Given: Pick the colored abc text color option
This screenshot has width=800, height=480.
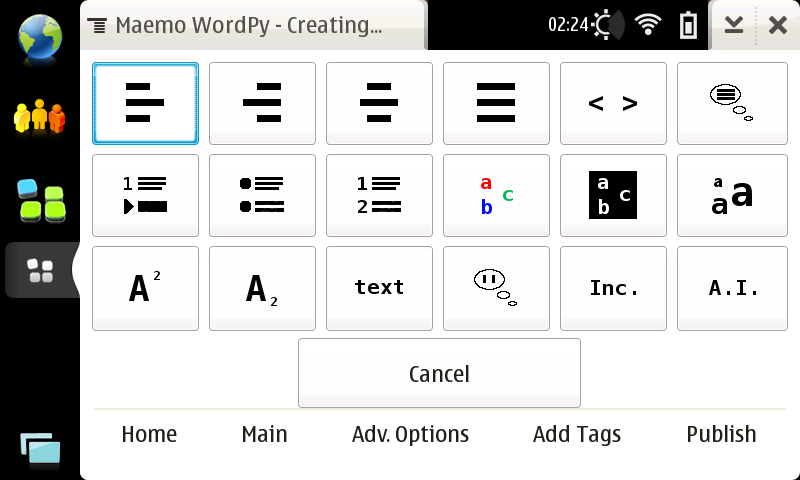Looking at the screenshot, I should coord(496,195).
